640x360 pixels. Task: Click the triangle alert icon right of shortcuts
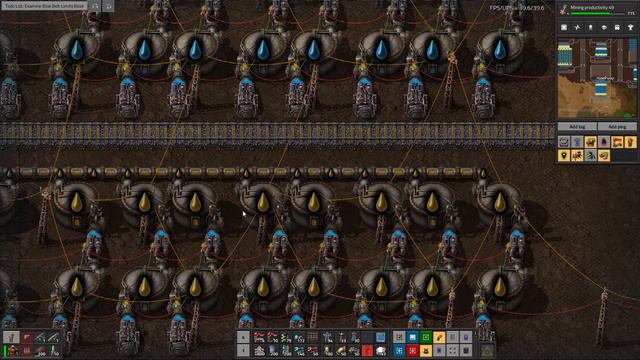click(487, 351)
